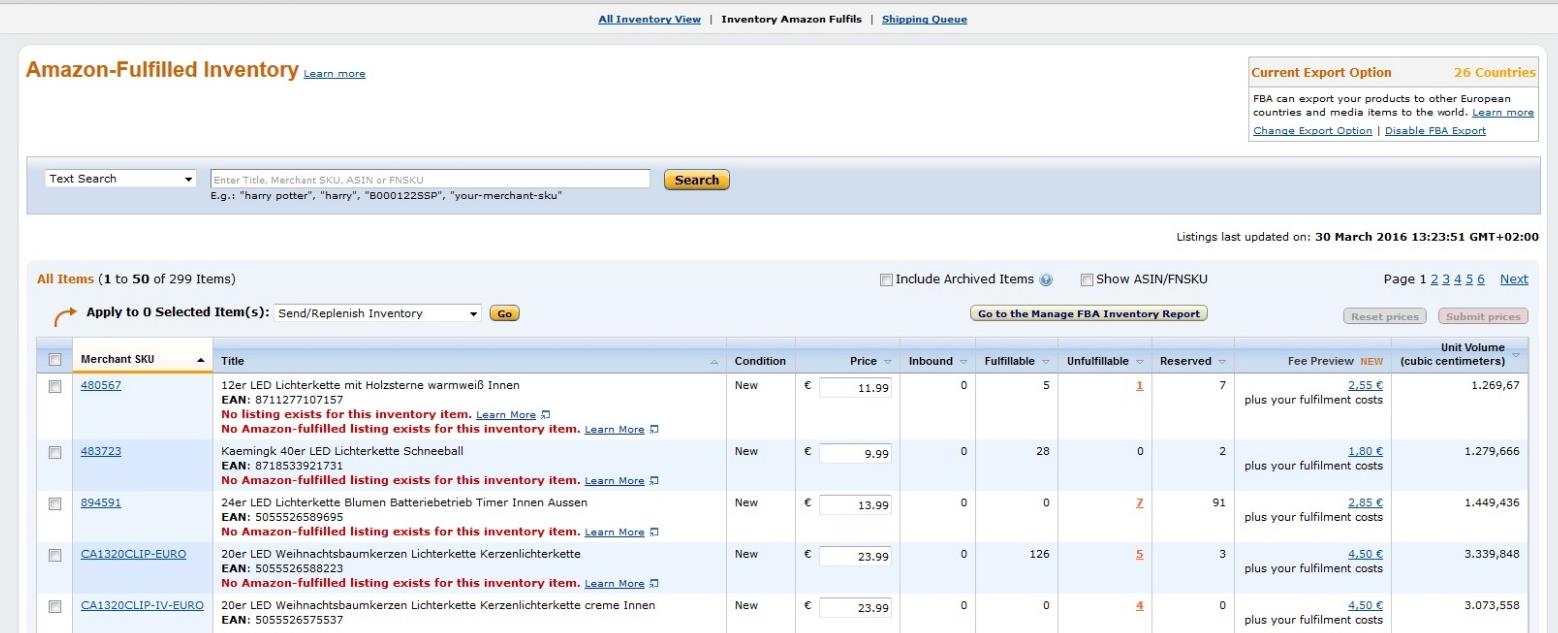Open the pop-out icon after 894591's Learn More

[654, 532]
